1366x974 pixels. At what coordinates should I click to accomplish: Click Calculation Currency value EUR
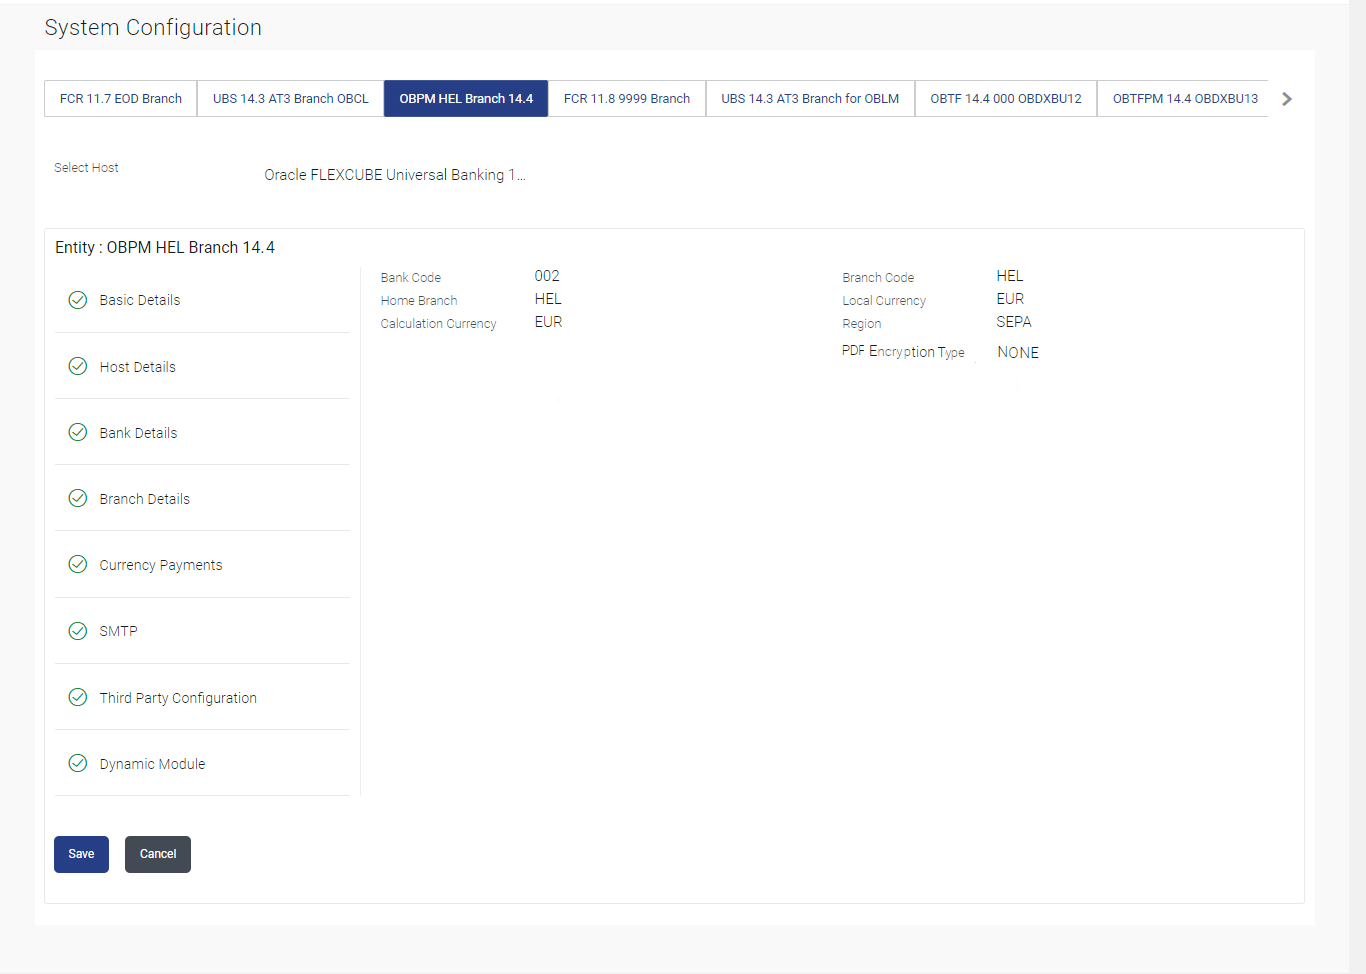click(548, 322)
